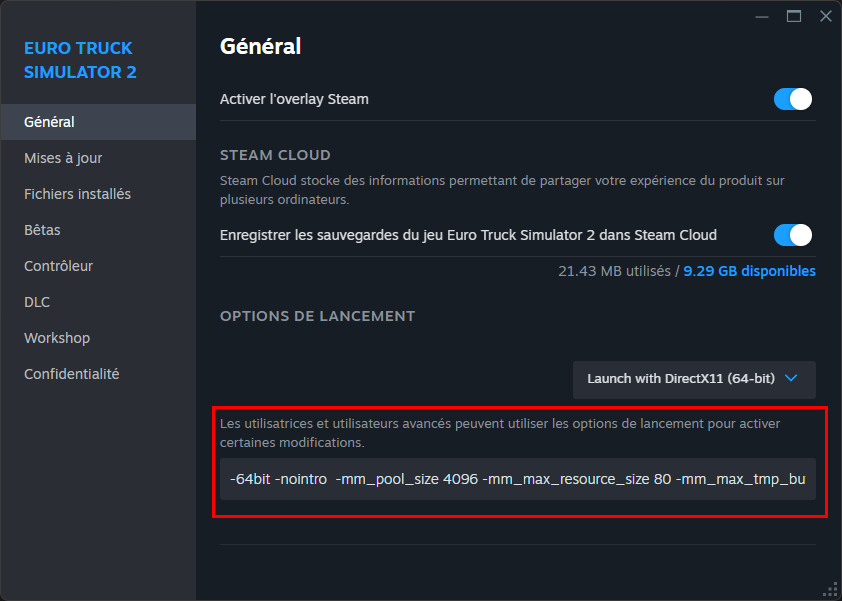Select the Général tab in sidebar
Screen dimensions: 842x601
(98, 122)
